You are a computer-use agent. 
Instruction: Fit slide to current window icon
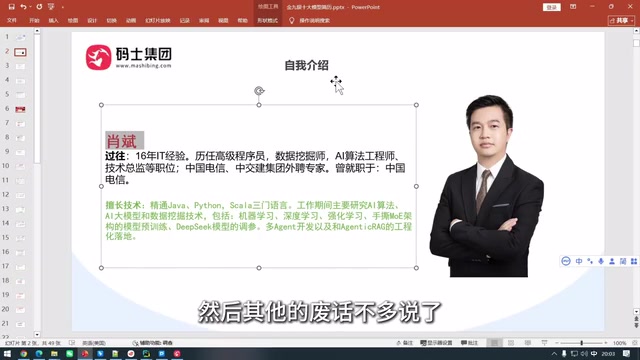(x=635, y=343)
